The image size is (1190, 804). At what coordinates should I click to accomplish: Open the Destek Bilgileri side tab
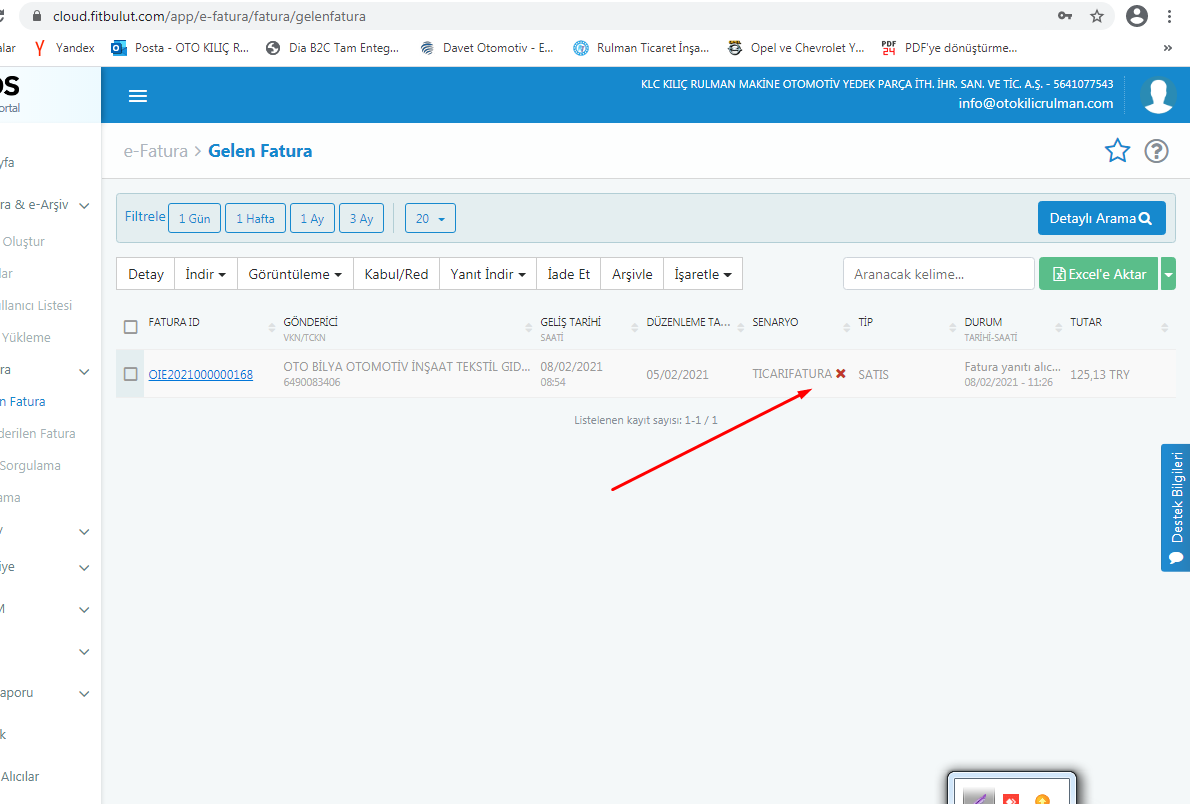(x=1176, y=507)
